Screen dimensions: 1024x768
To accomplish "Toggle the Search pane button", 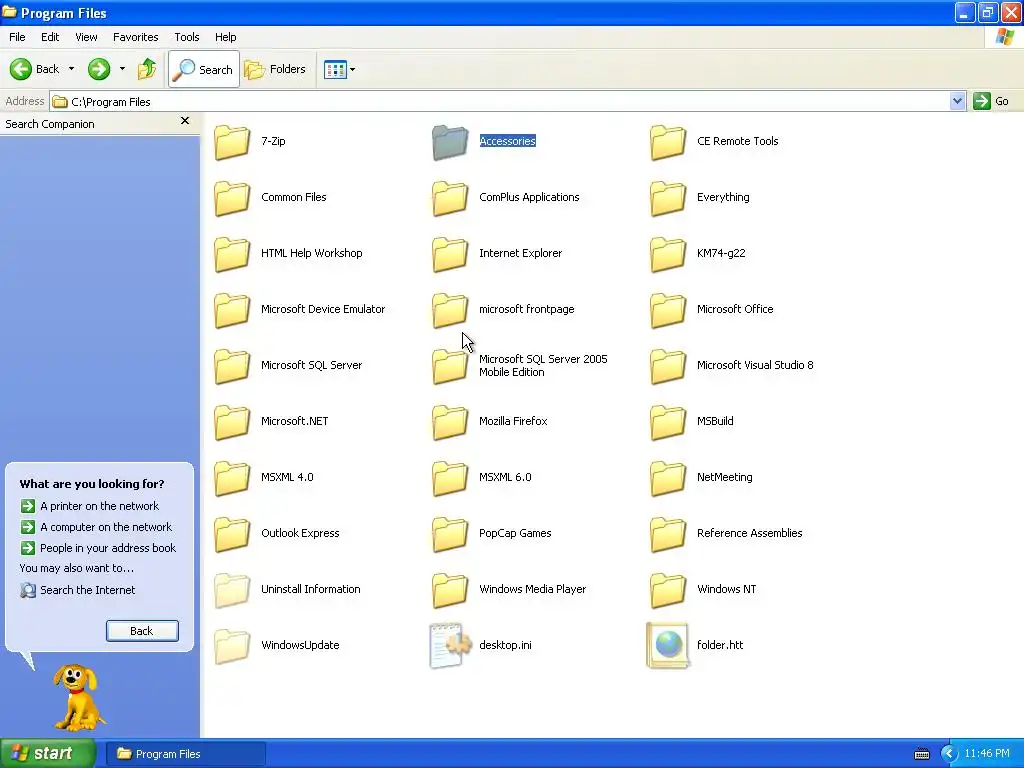I will [204, 69].
